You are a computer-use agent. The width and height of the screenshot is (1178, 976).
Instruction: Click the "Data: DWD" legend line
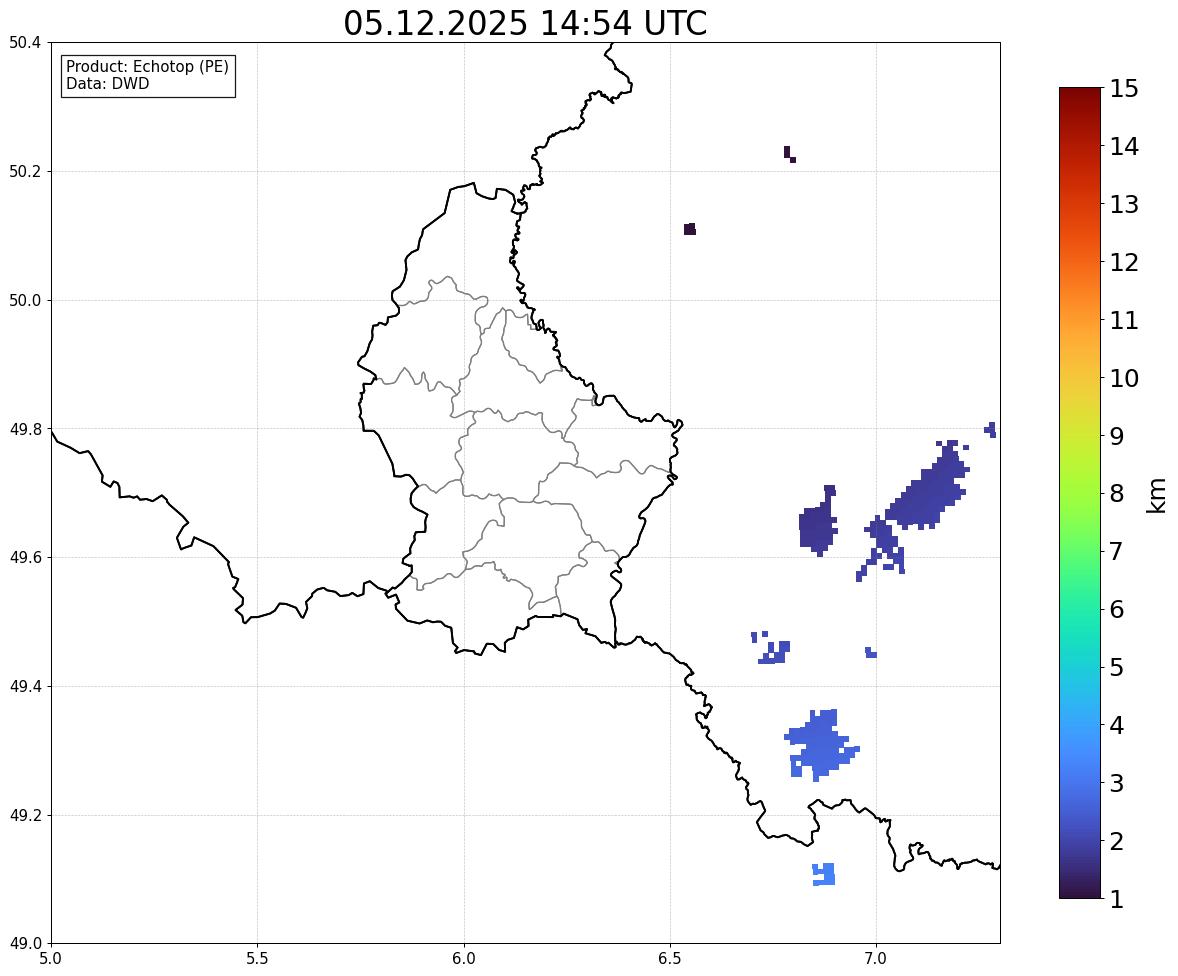(107, 83)
